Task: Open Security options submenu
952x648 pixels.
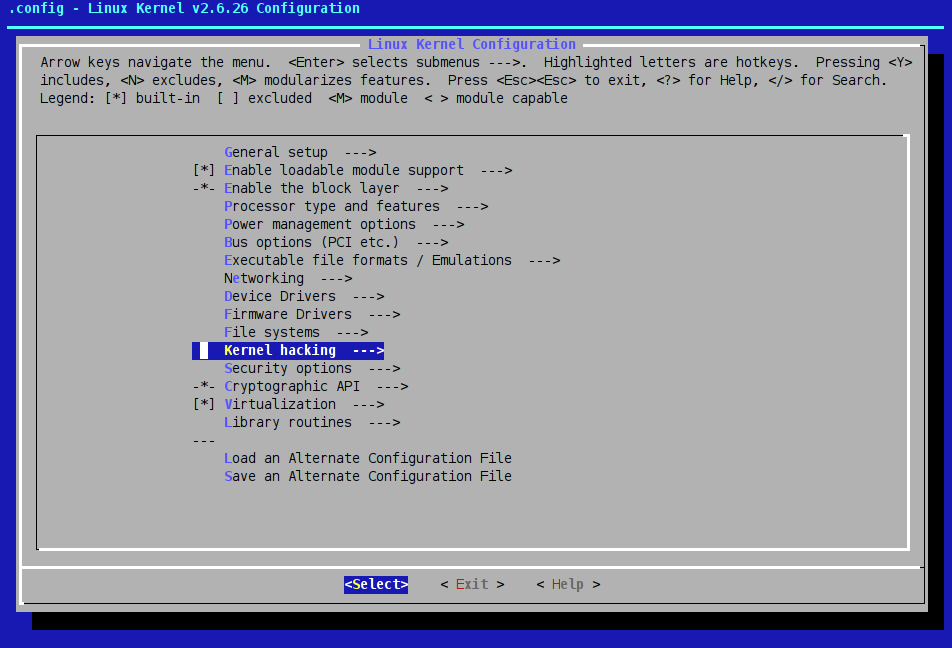Action: click(x=312, y=369)
